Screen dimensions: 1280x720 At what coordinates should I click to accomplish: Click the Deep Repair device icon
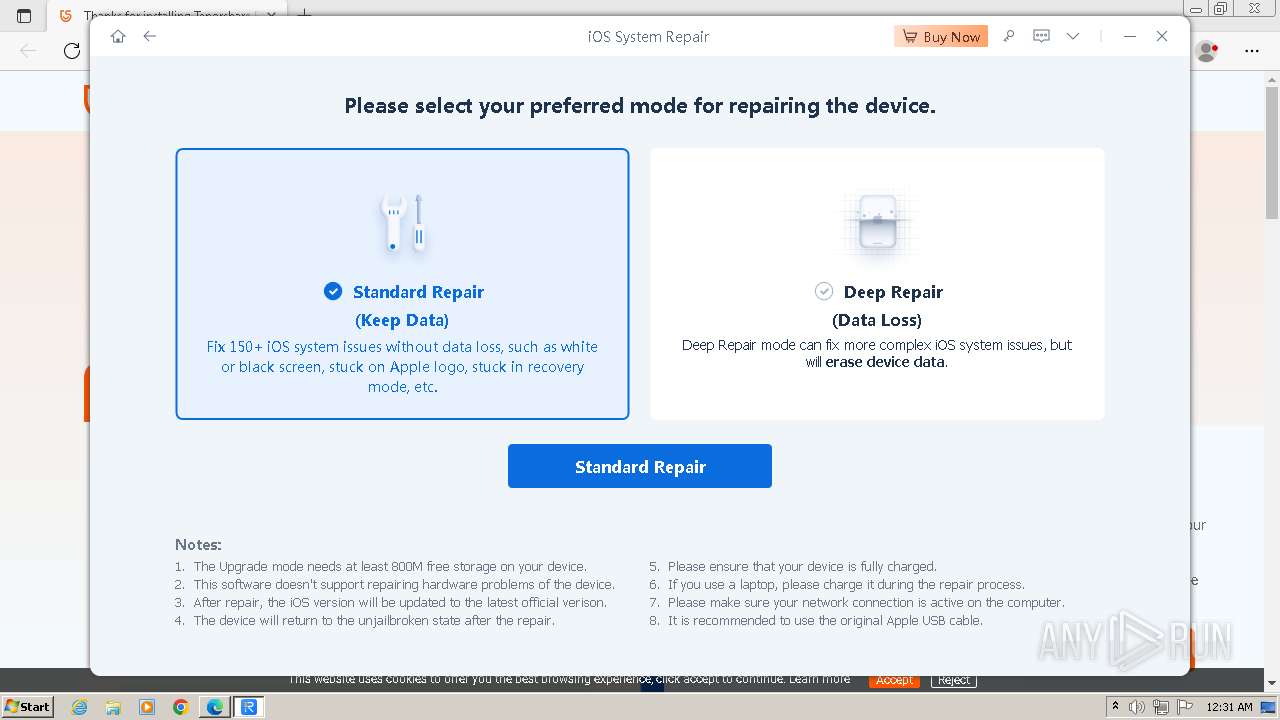[878, 222]
